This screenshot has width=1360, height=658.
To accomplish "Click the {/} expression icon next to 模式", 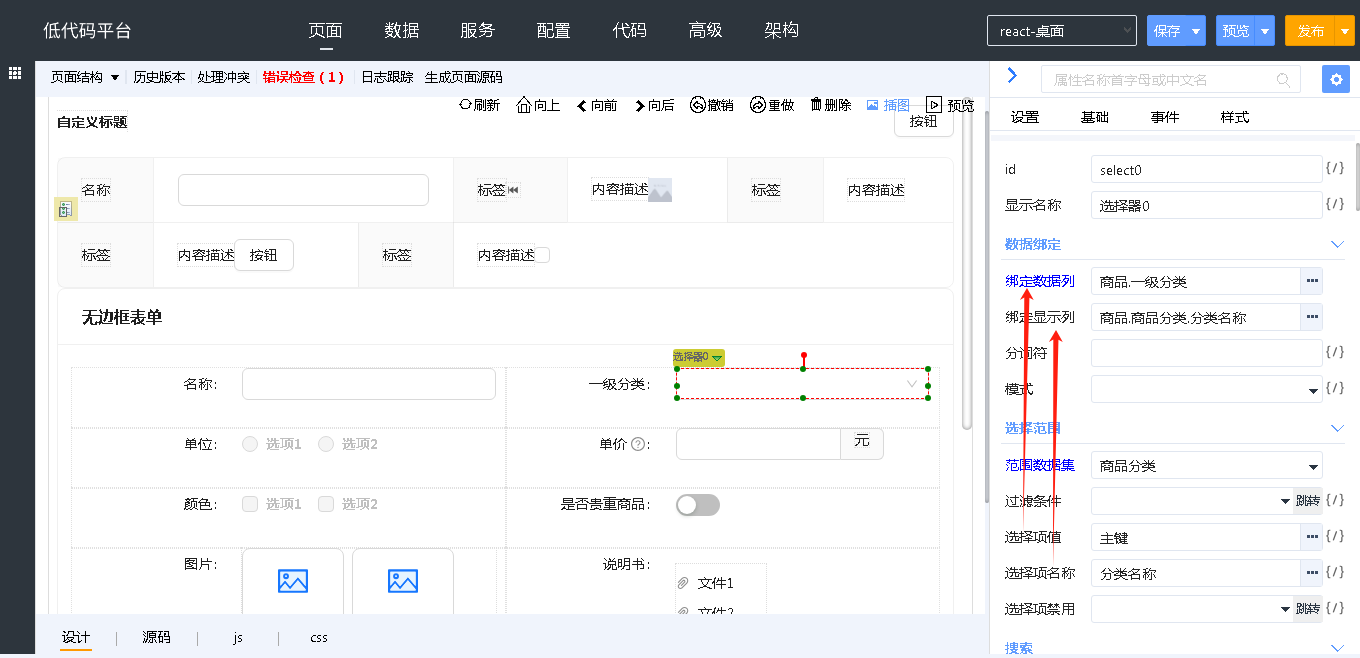I will [x=1335, y=388].
